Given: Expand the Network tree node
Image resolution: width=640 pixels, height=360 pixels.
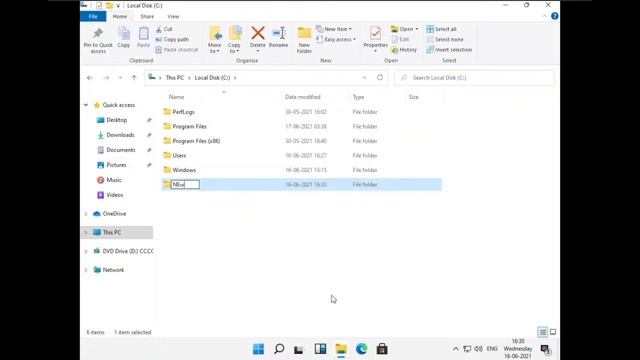Looking at the screenshot, I should tap(86, 270).
